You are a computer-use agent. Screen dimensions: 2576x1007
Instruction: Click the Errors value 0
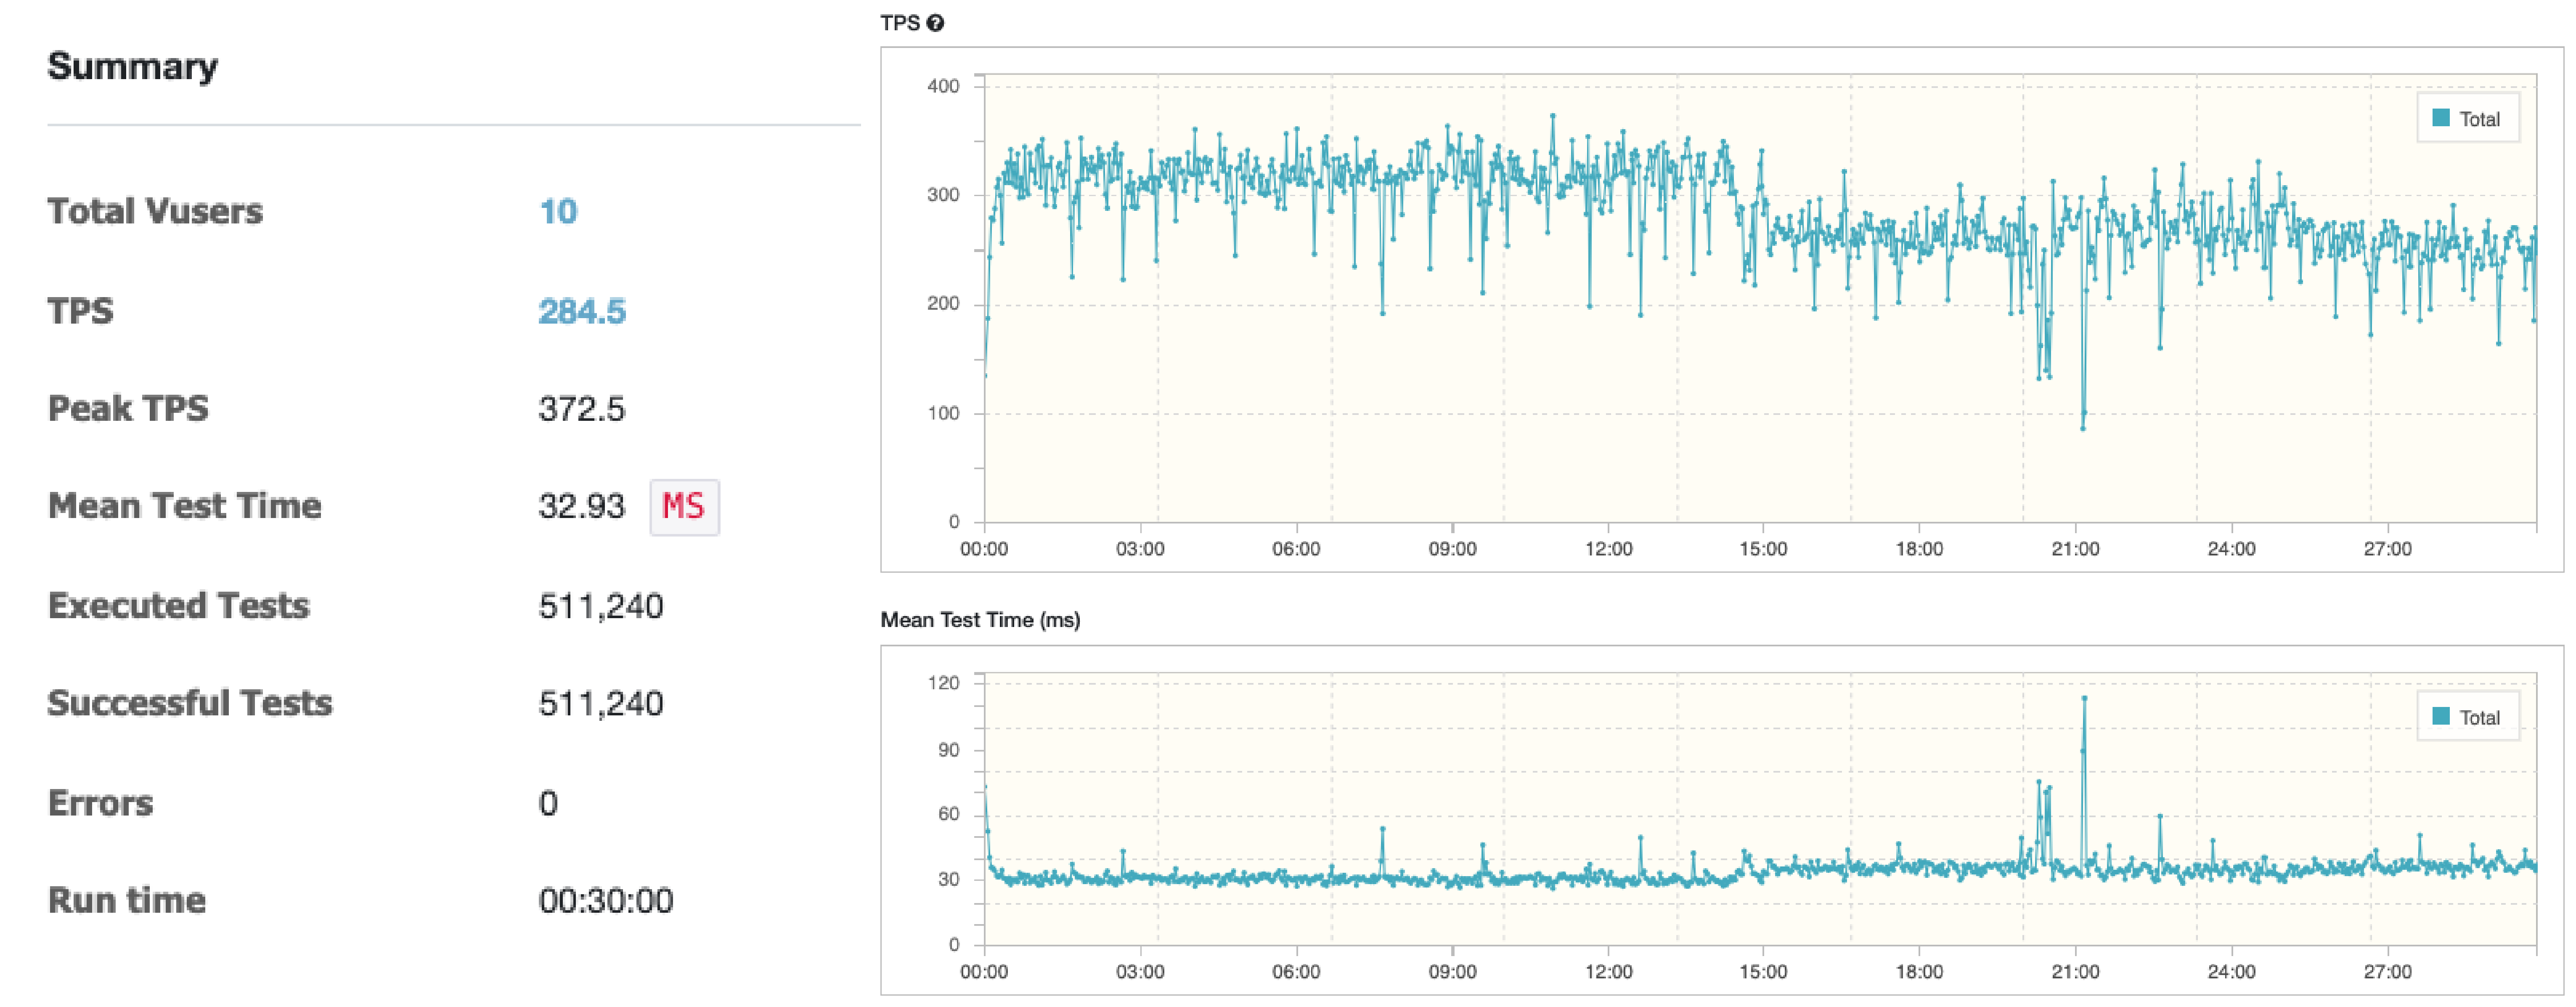click(548, 803)
